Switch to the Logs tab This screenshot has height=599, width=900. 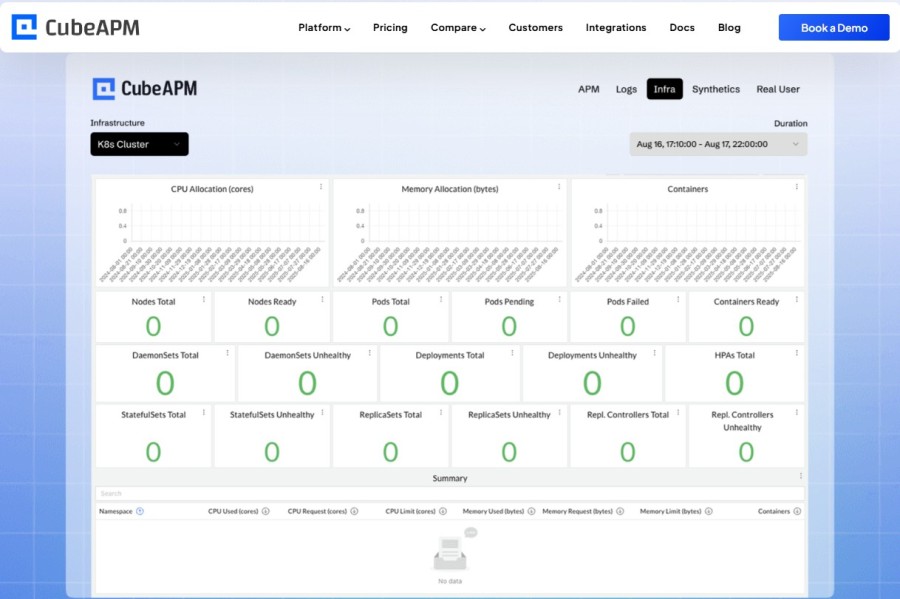pos(626,89)
